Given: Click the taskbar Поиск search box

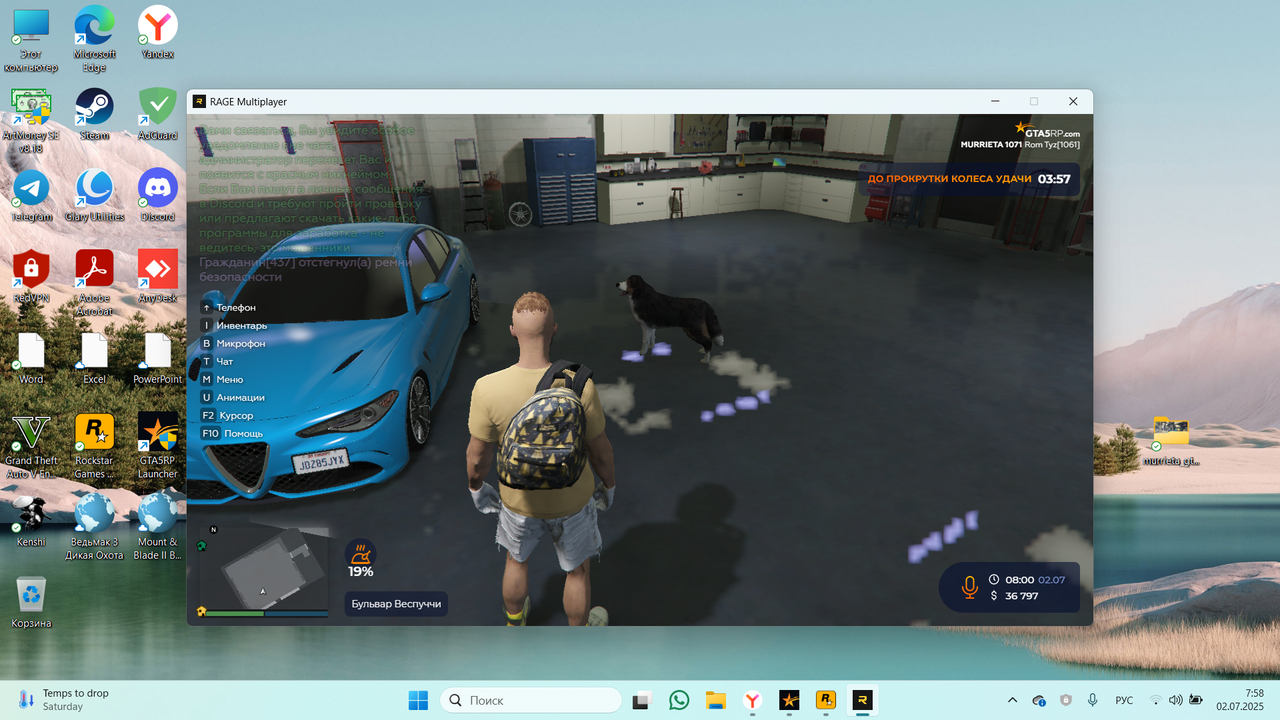Looking at the screenshot, I should (x=531, y=700).
